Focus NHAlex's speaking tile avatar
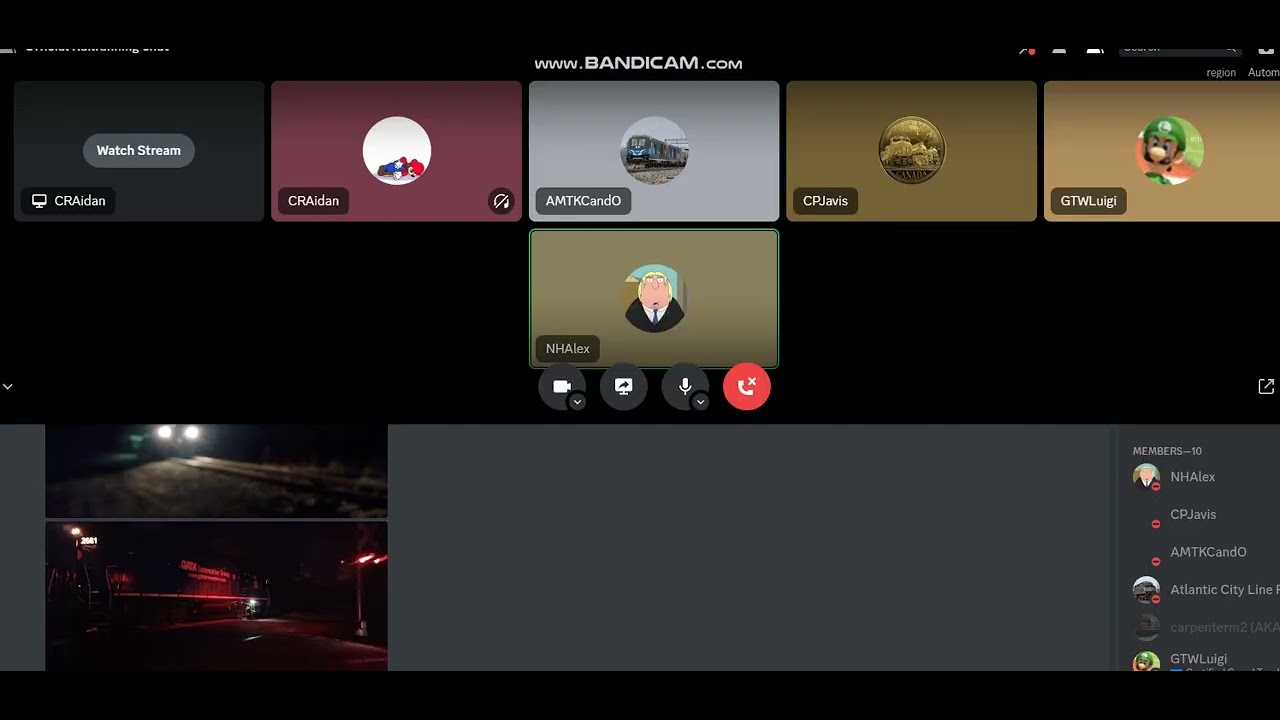Screen dimensions: 1280x720 pos(654,298)
